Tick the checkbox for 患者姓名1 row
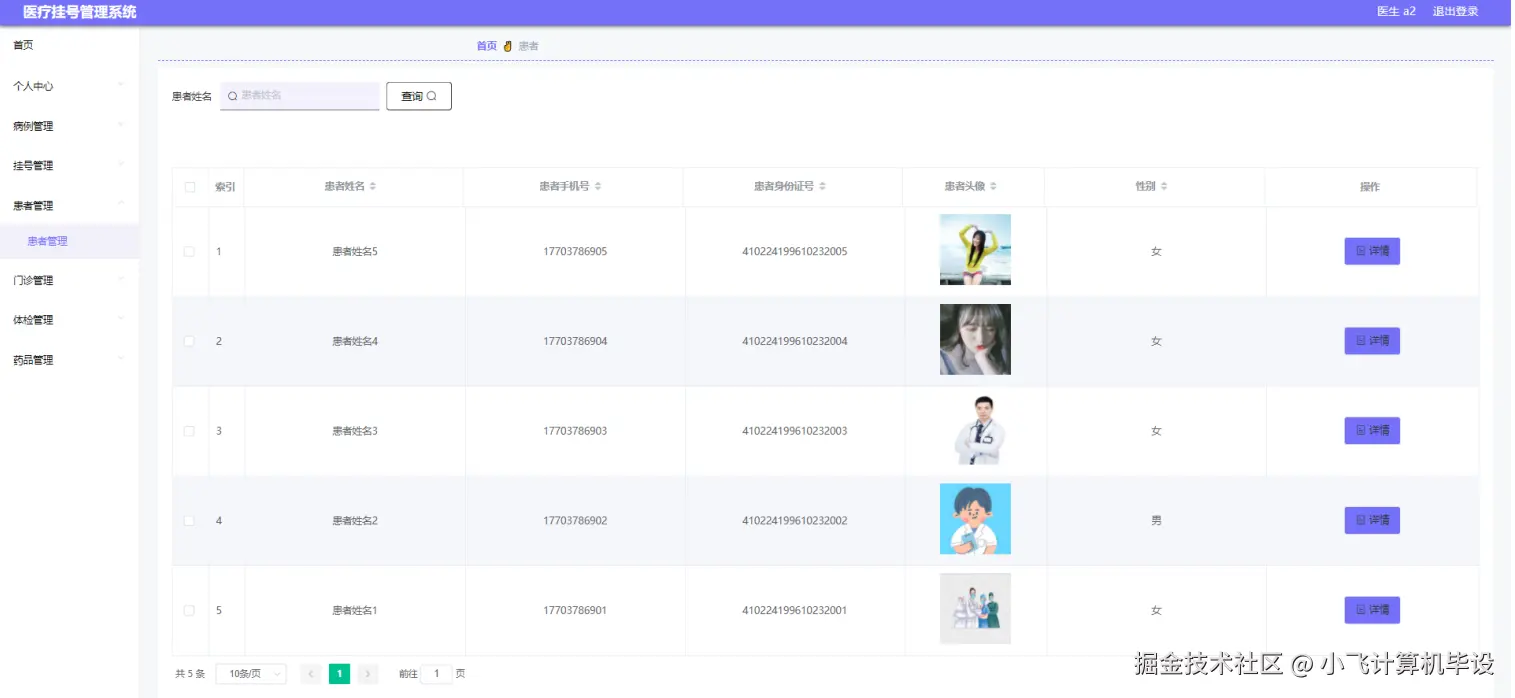Image resolution: width=1515 pixels, height=698 pixels. (x=189, y=610)
